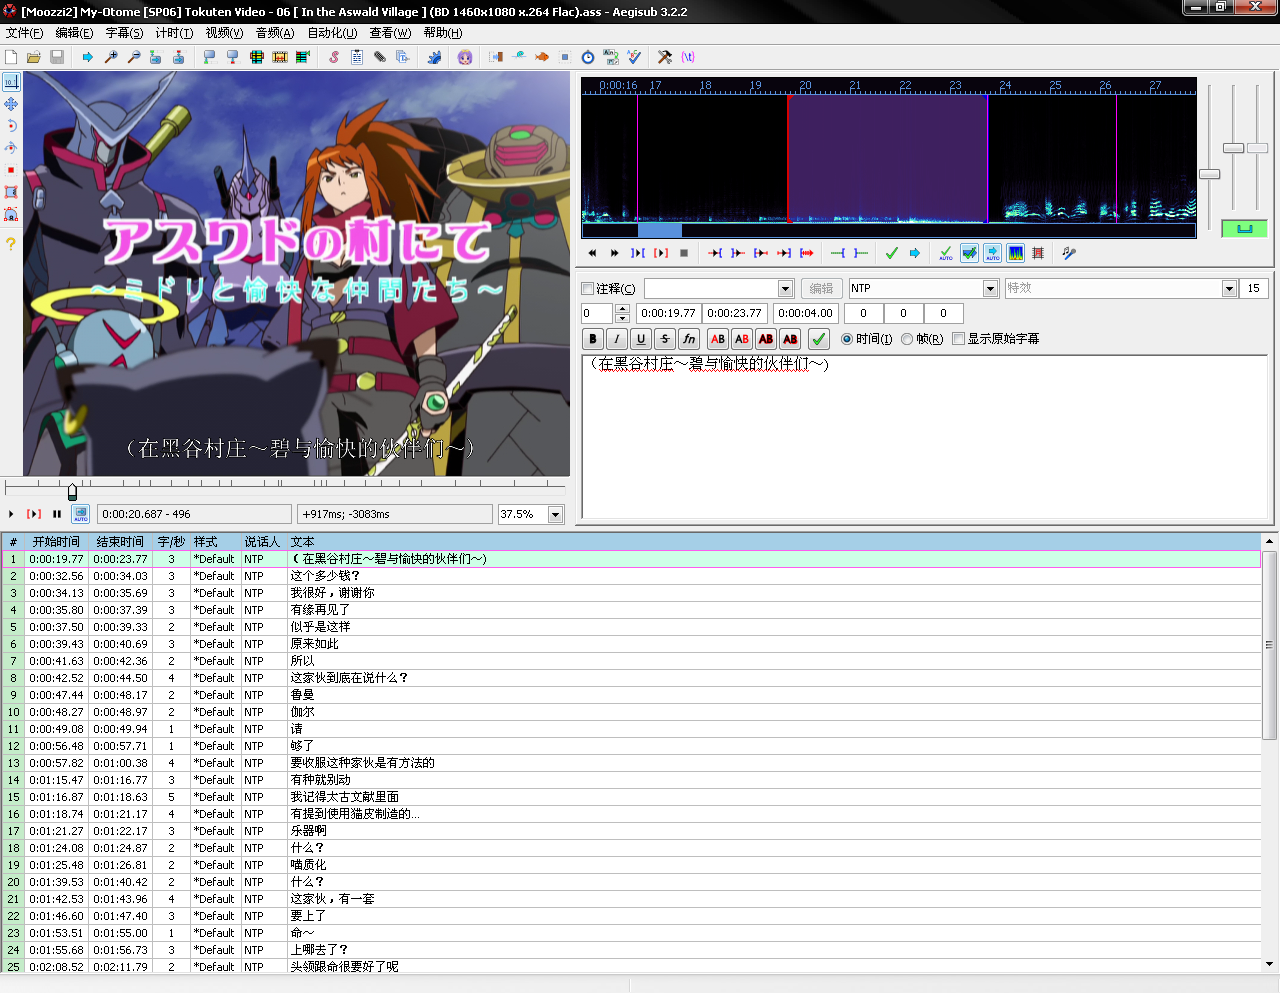1280x993 pixels.
Task: Toggle video auto-scroll beside the pause button
Action: point(80,514)
